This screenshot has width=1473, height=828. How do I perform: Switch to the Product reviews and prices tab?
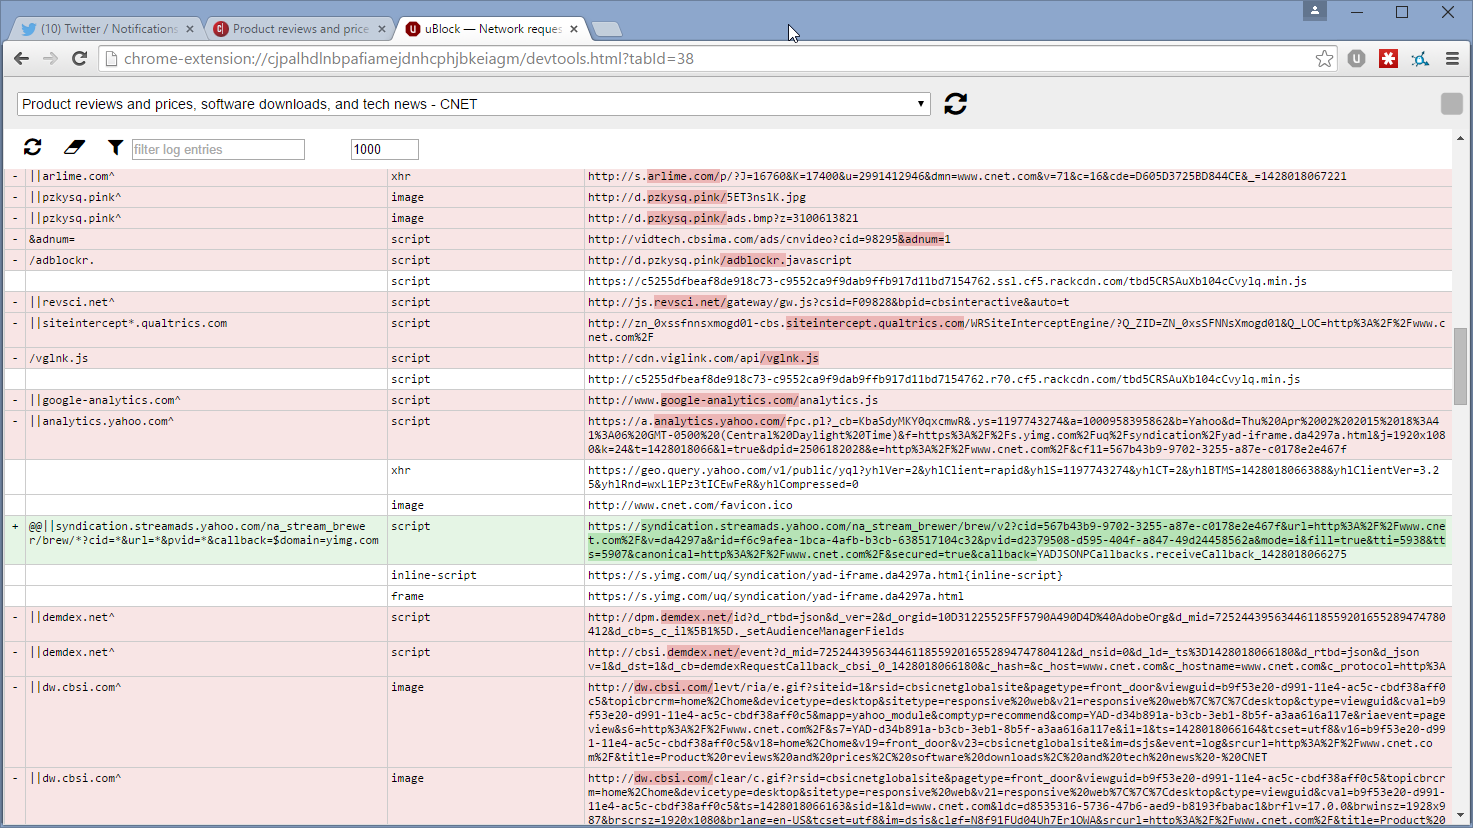(298, 29)
